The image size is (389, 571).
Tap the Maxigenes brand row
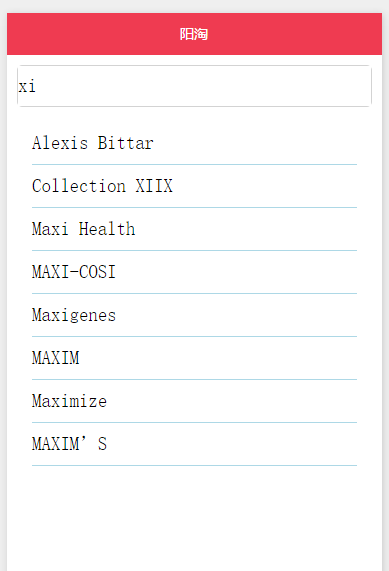(x=194, y=315)
